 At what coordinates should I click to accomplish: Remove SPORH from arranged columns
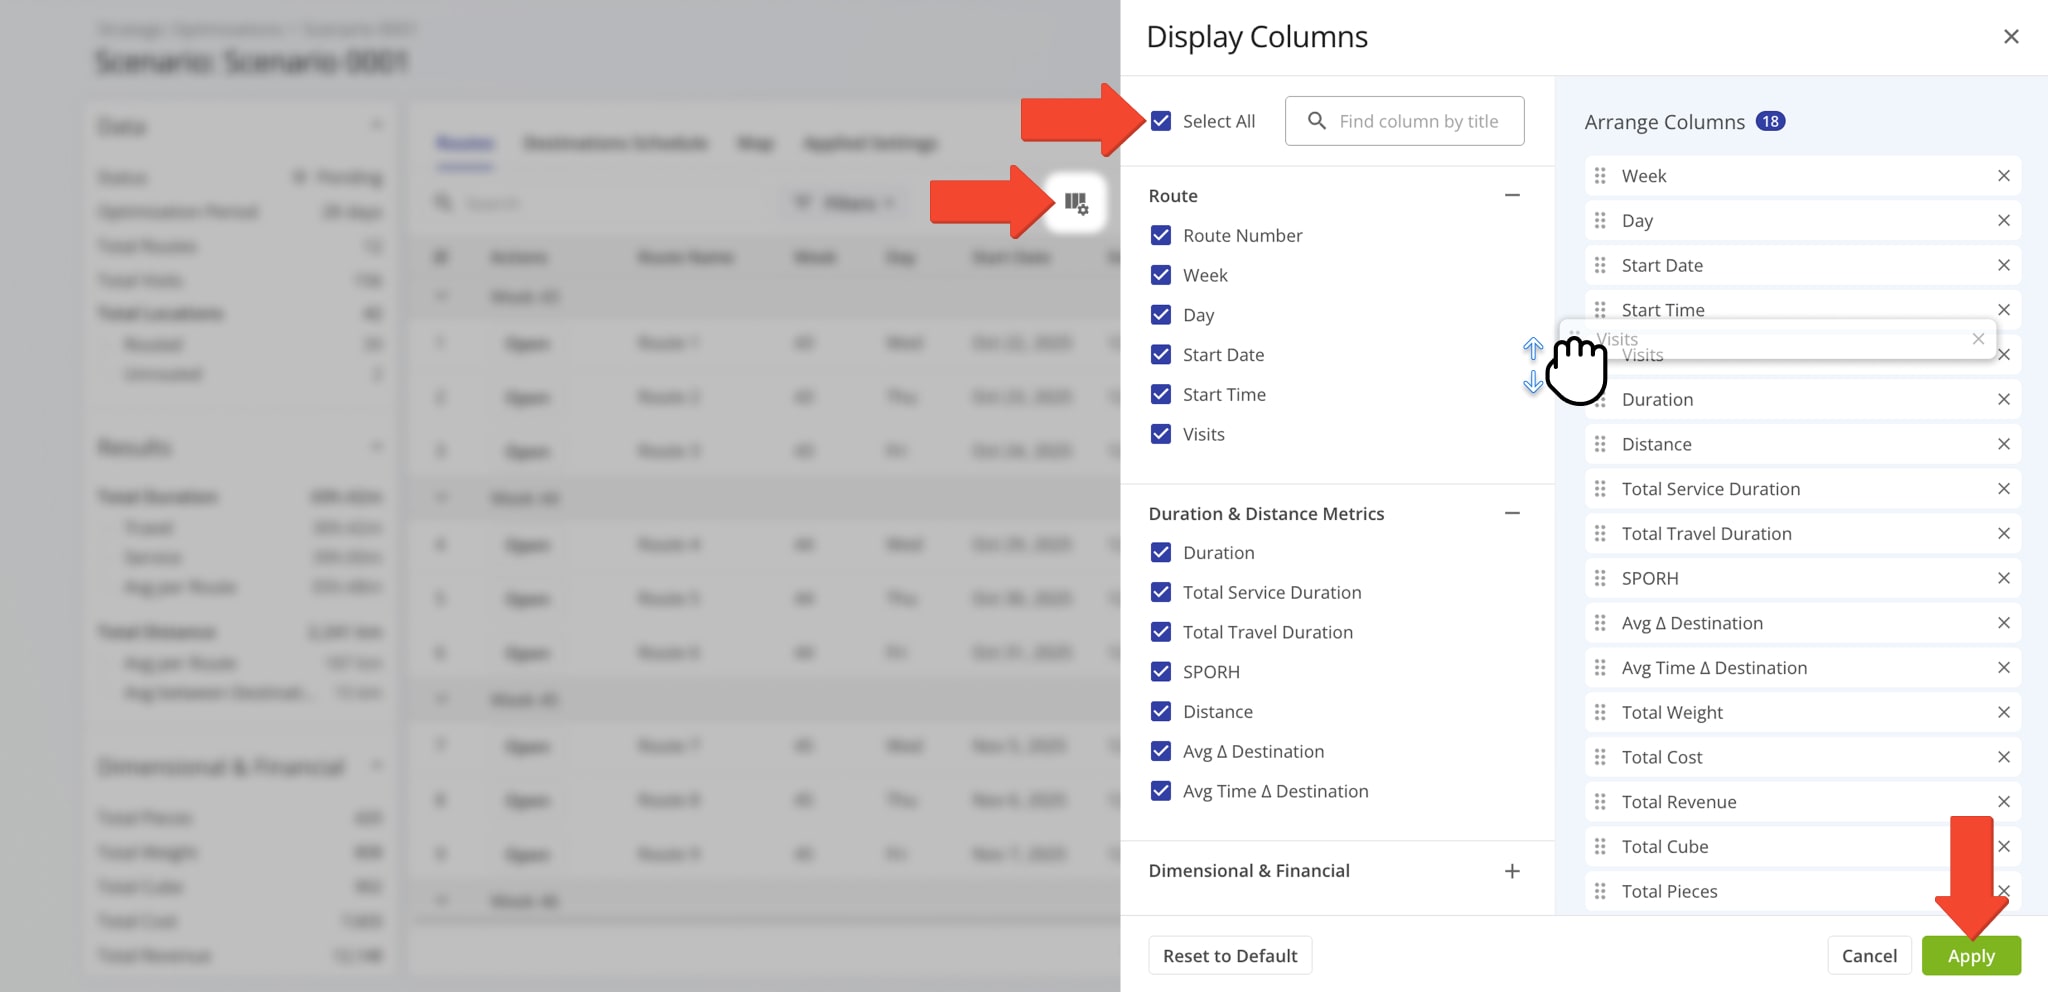[2003, 578]
